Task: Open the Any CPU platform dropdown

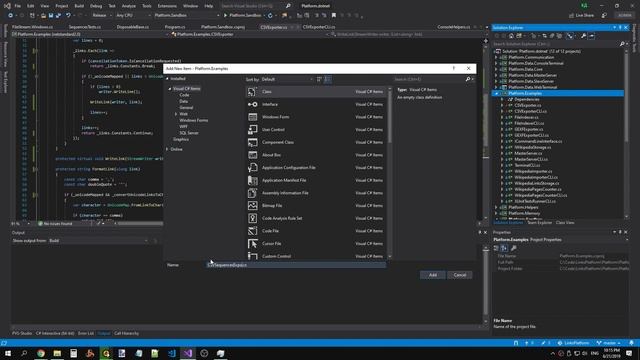Action: (x=133, y=16)
